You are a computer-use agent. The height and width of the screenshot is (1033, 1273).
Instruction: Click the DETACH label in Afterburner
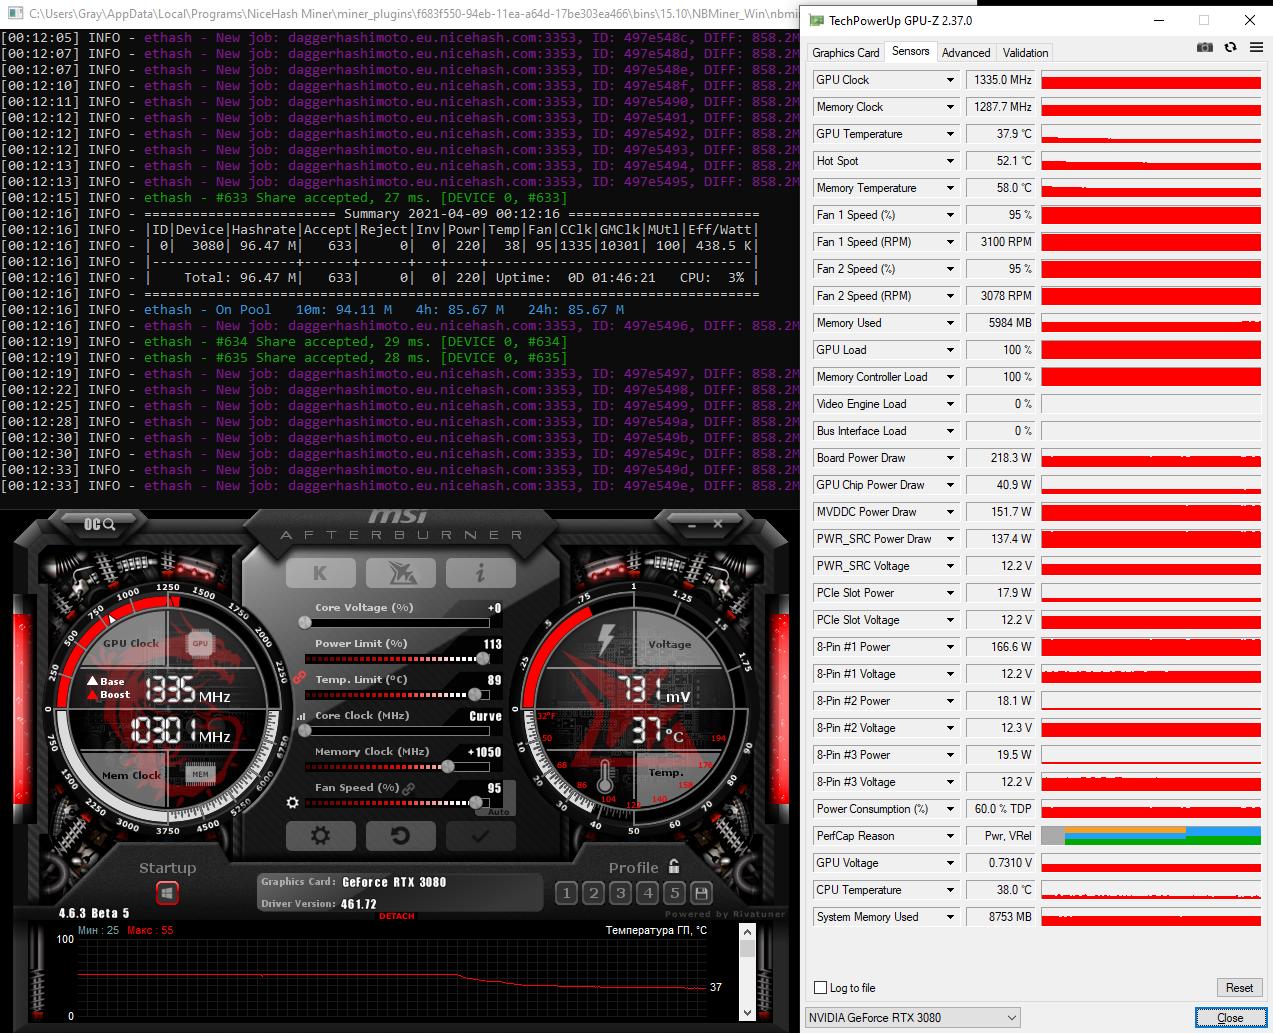click(396, 916)
